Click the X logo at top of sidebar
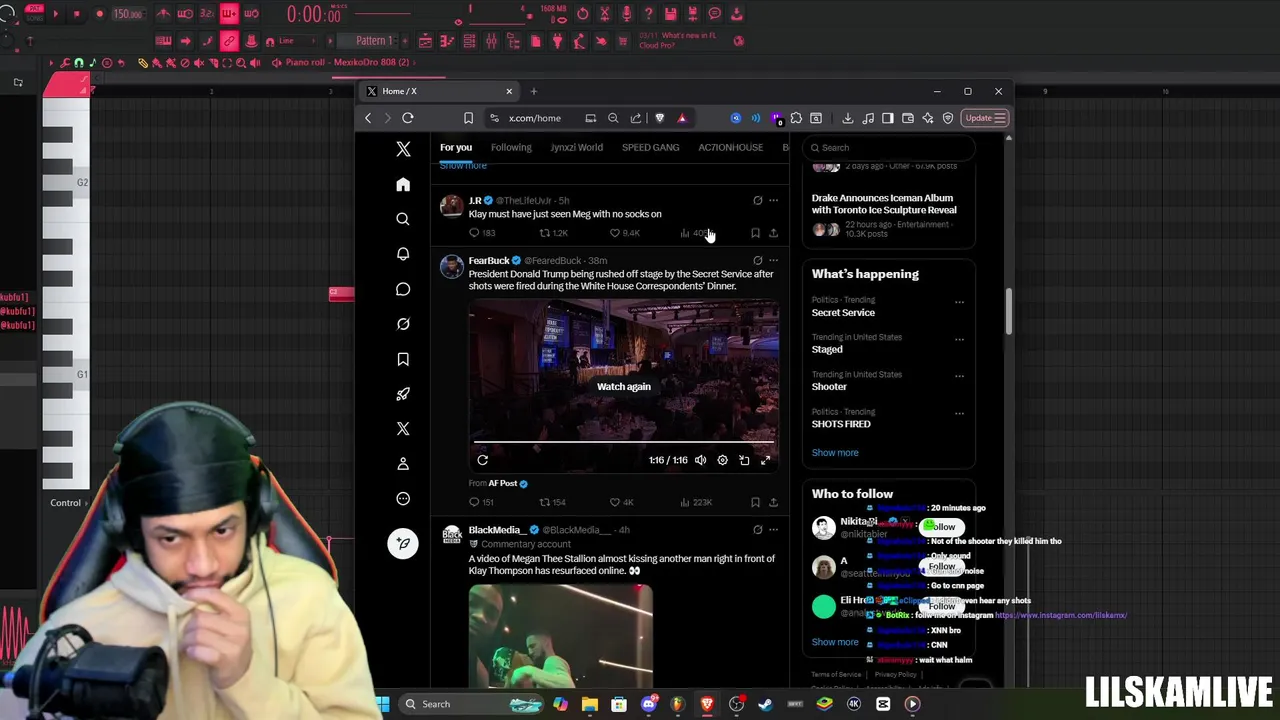 (403, 149)
